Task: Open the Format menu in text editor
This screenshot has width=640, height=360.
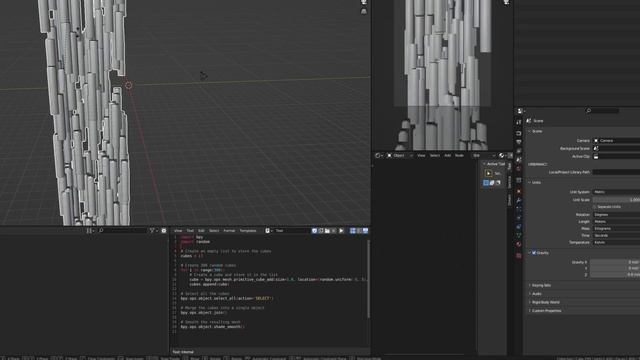Action: pos(229,231)
